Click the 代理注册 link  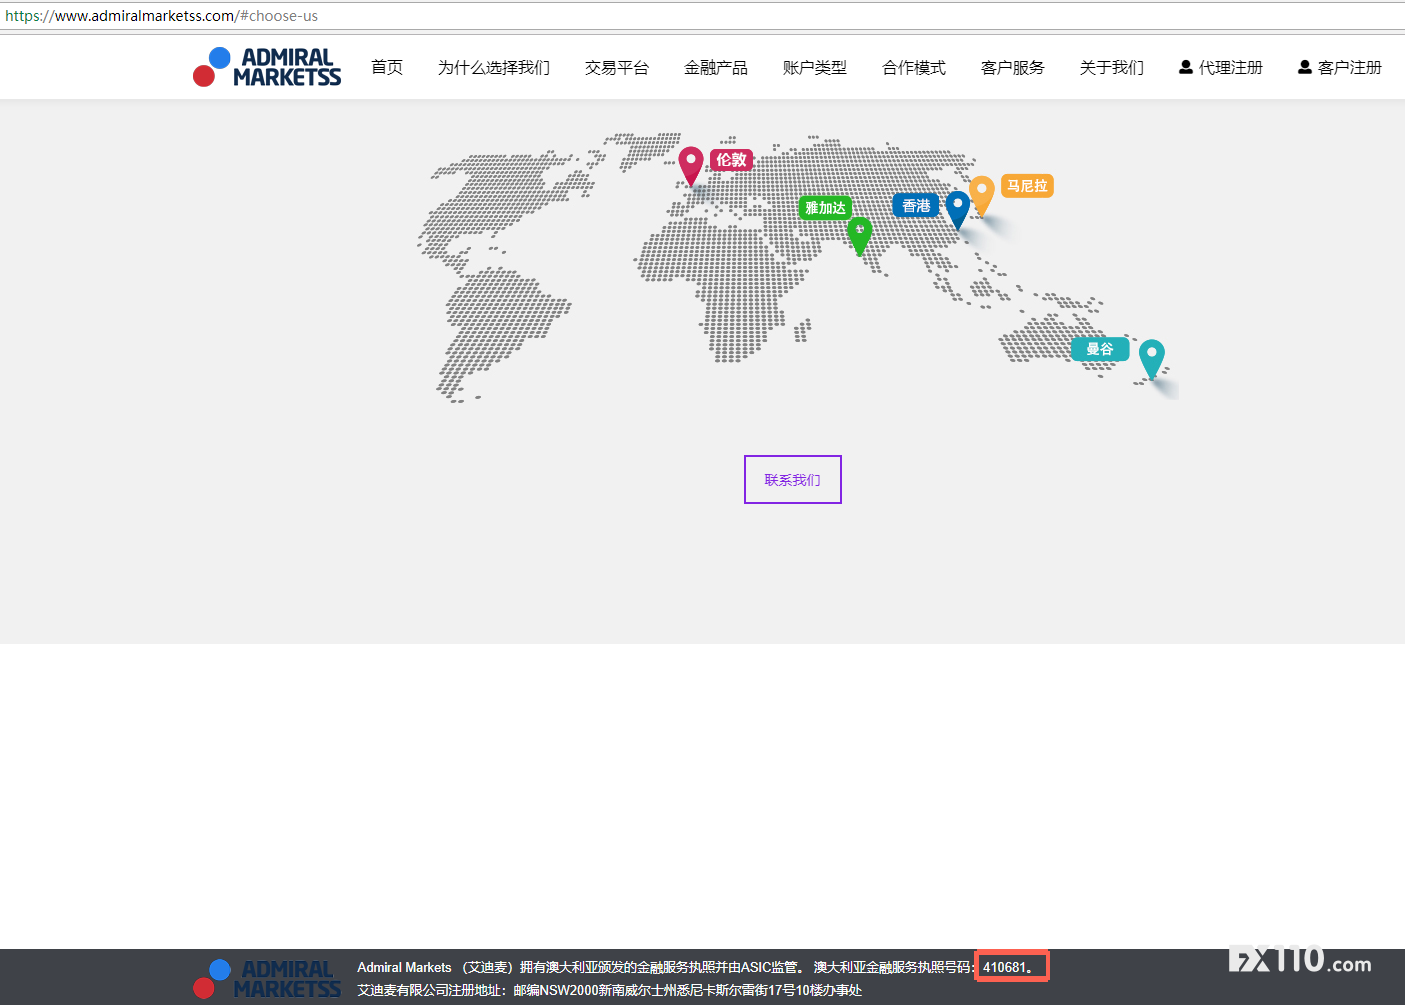pos(1231,67)
